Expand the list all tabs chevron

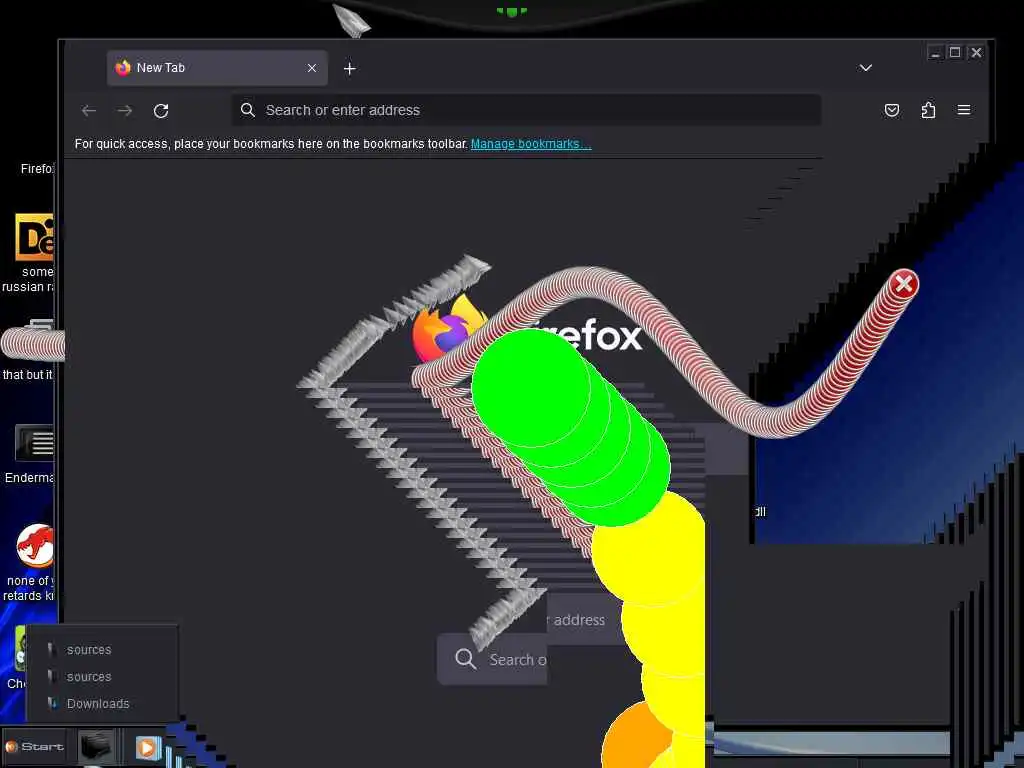click(865, 68)
